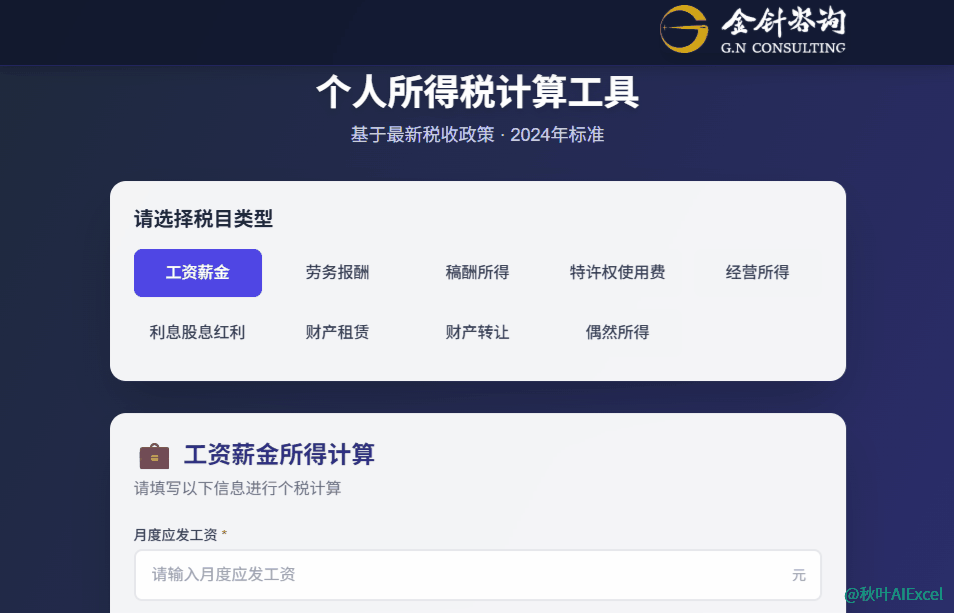The width and height of the screenshot is (954, 613).
Task: Choose 偶然所得 tax type
Action: pos(618,332)
